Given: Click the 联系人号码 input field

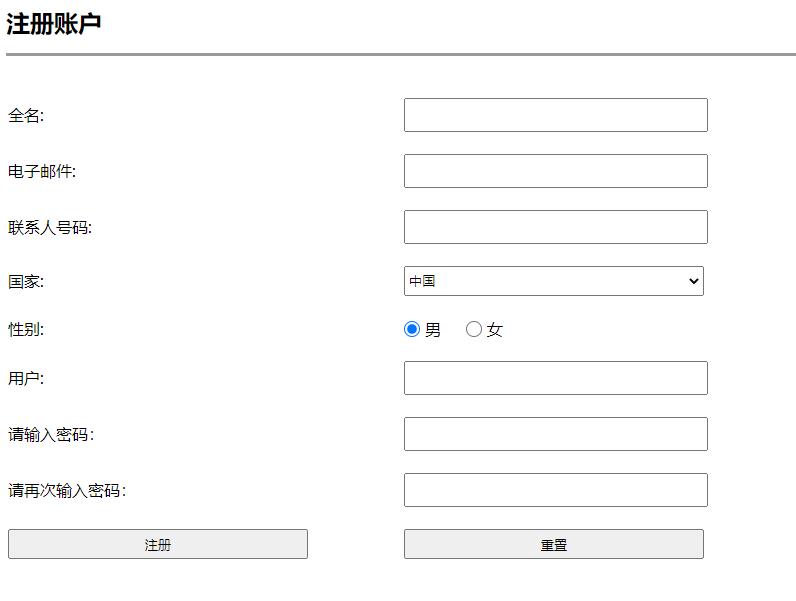Looking at the screenshot, I should tap(555, 227).
